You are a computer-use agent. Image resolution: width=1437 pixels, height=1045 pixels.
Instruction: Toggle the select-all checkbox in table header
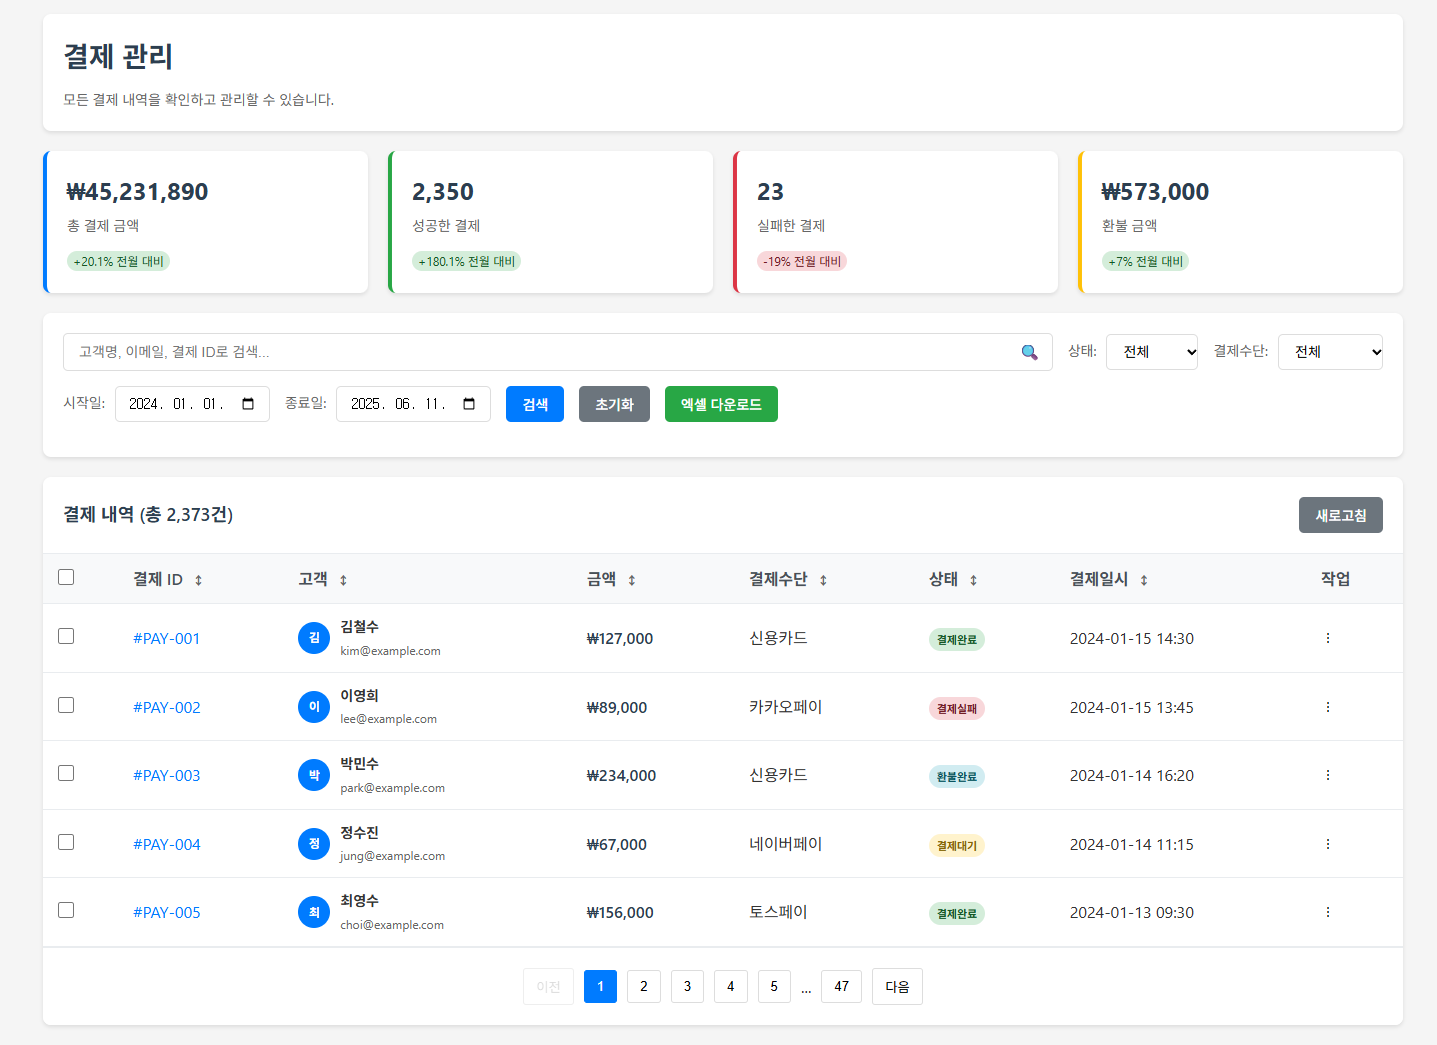(x=66, y=577)
